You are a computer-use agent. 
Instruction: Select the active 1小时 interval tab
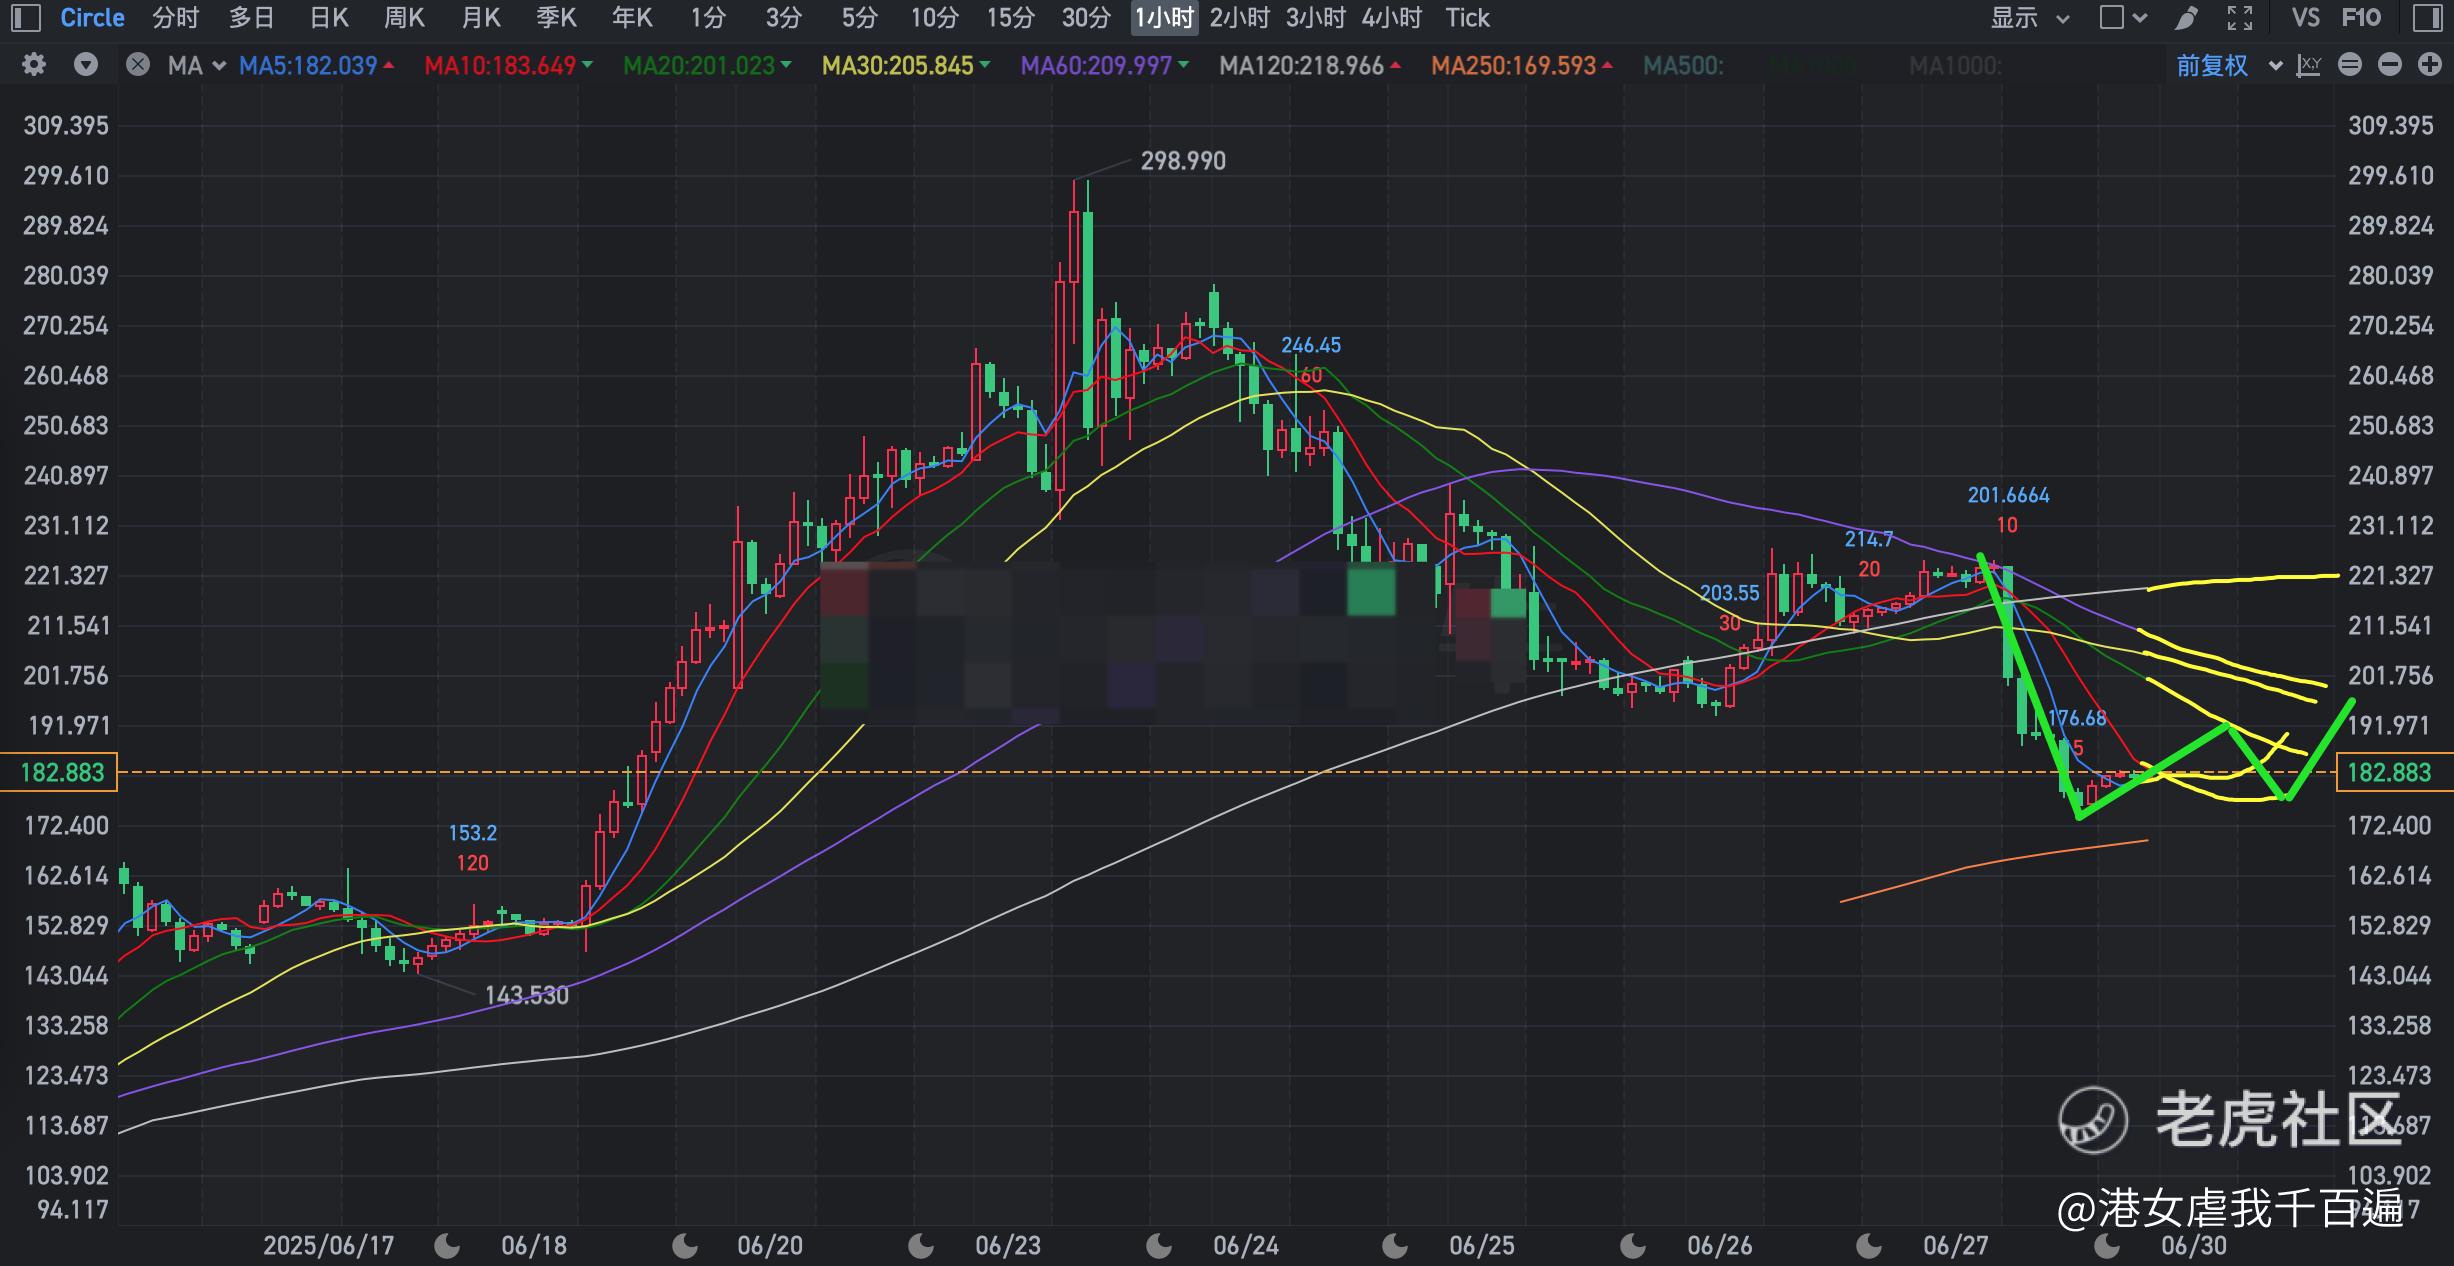point(1164,18)
